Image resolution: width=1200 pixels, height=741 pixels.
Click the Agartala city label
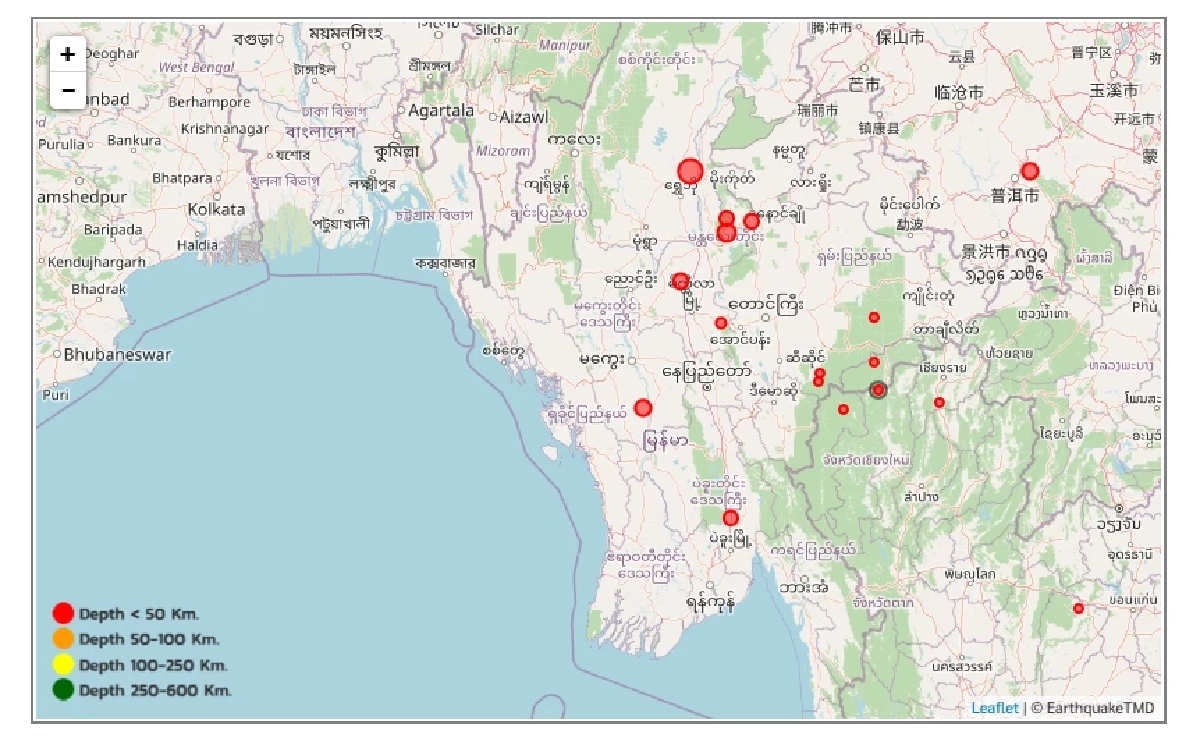pyautogui.click(x=441, y=111)
